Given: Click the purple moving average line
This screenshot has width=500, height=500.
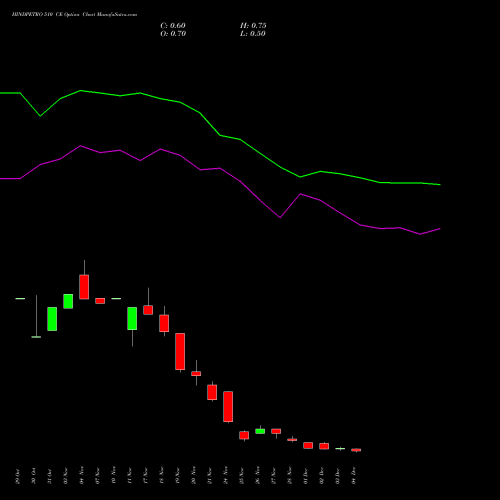Looking at the screenshot, I should [220, 168].
